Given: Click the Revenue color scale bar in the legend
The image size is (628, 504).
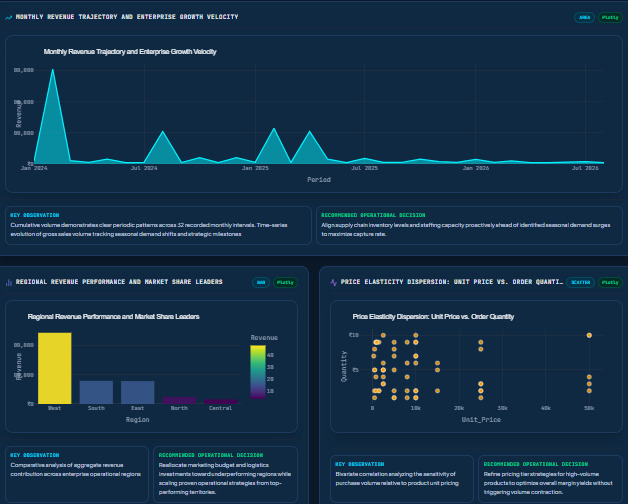Looking at the screenshot, I should coord(258,372).
